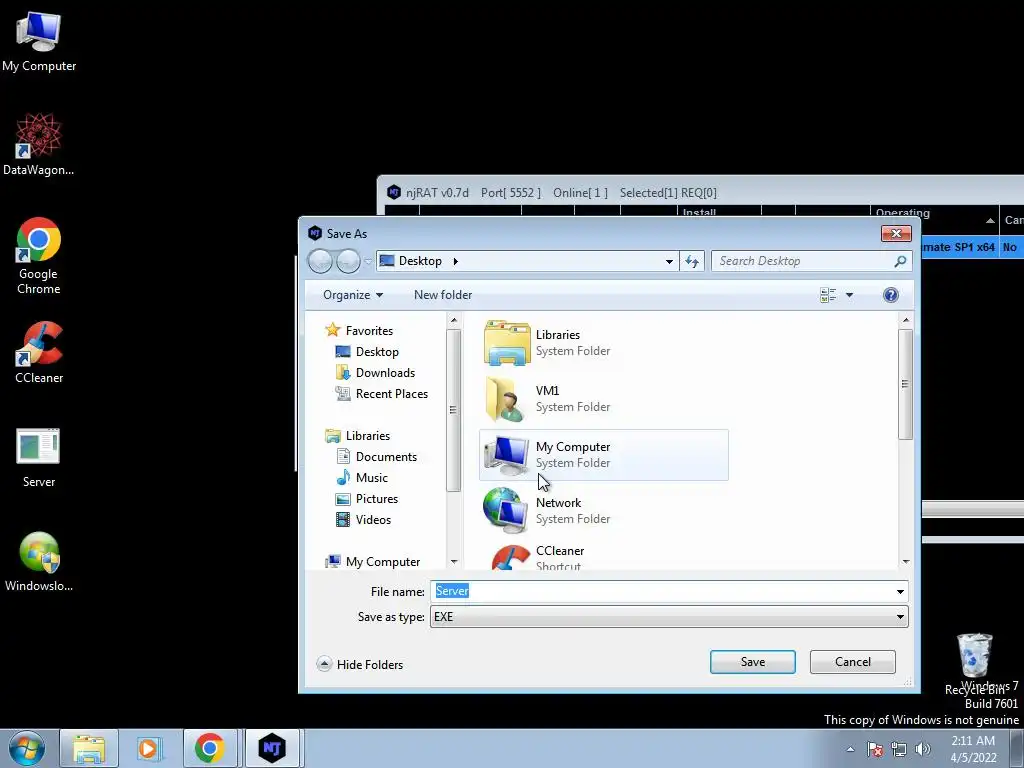Open the media player taskbar icon
Screen dimensions: 1024x768
pos(149,748)
